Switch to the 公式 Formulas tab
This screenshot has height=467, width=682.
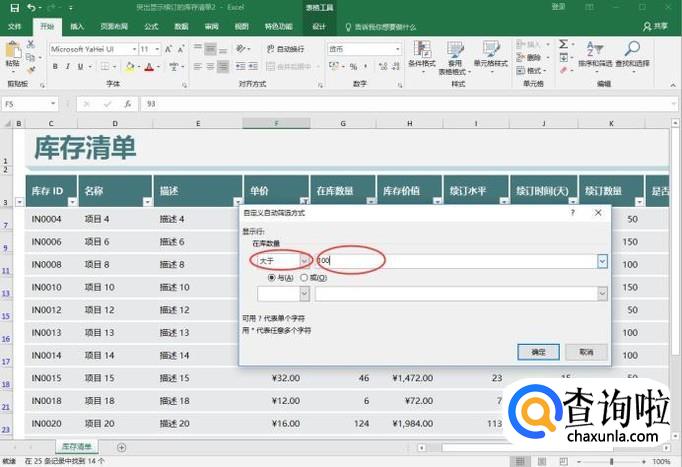click(x=151, y=27)
